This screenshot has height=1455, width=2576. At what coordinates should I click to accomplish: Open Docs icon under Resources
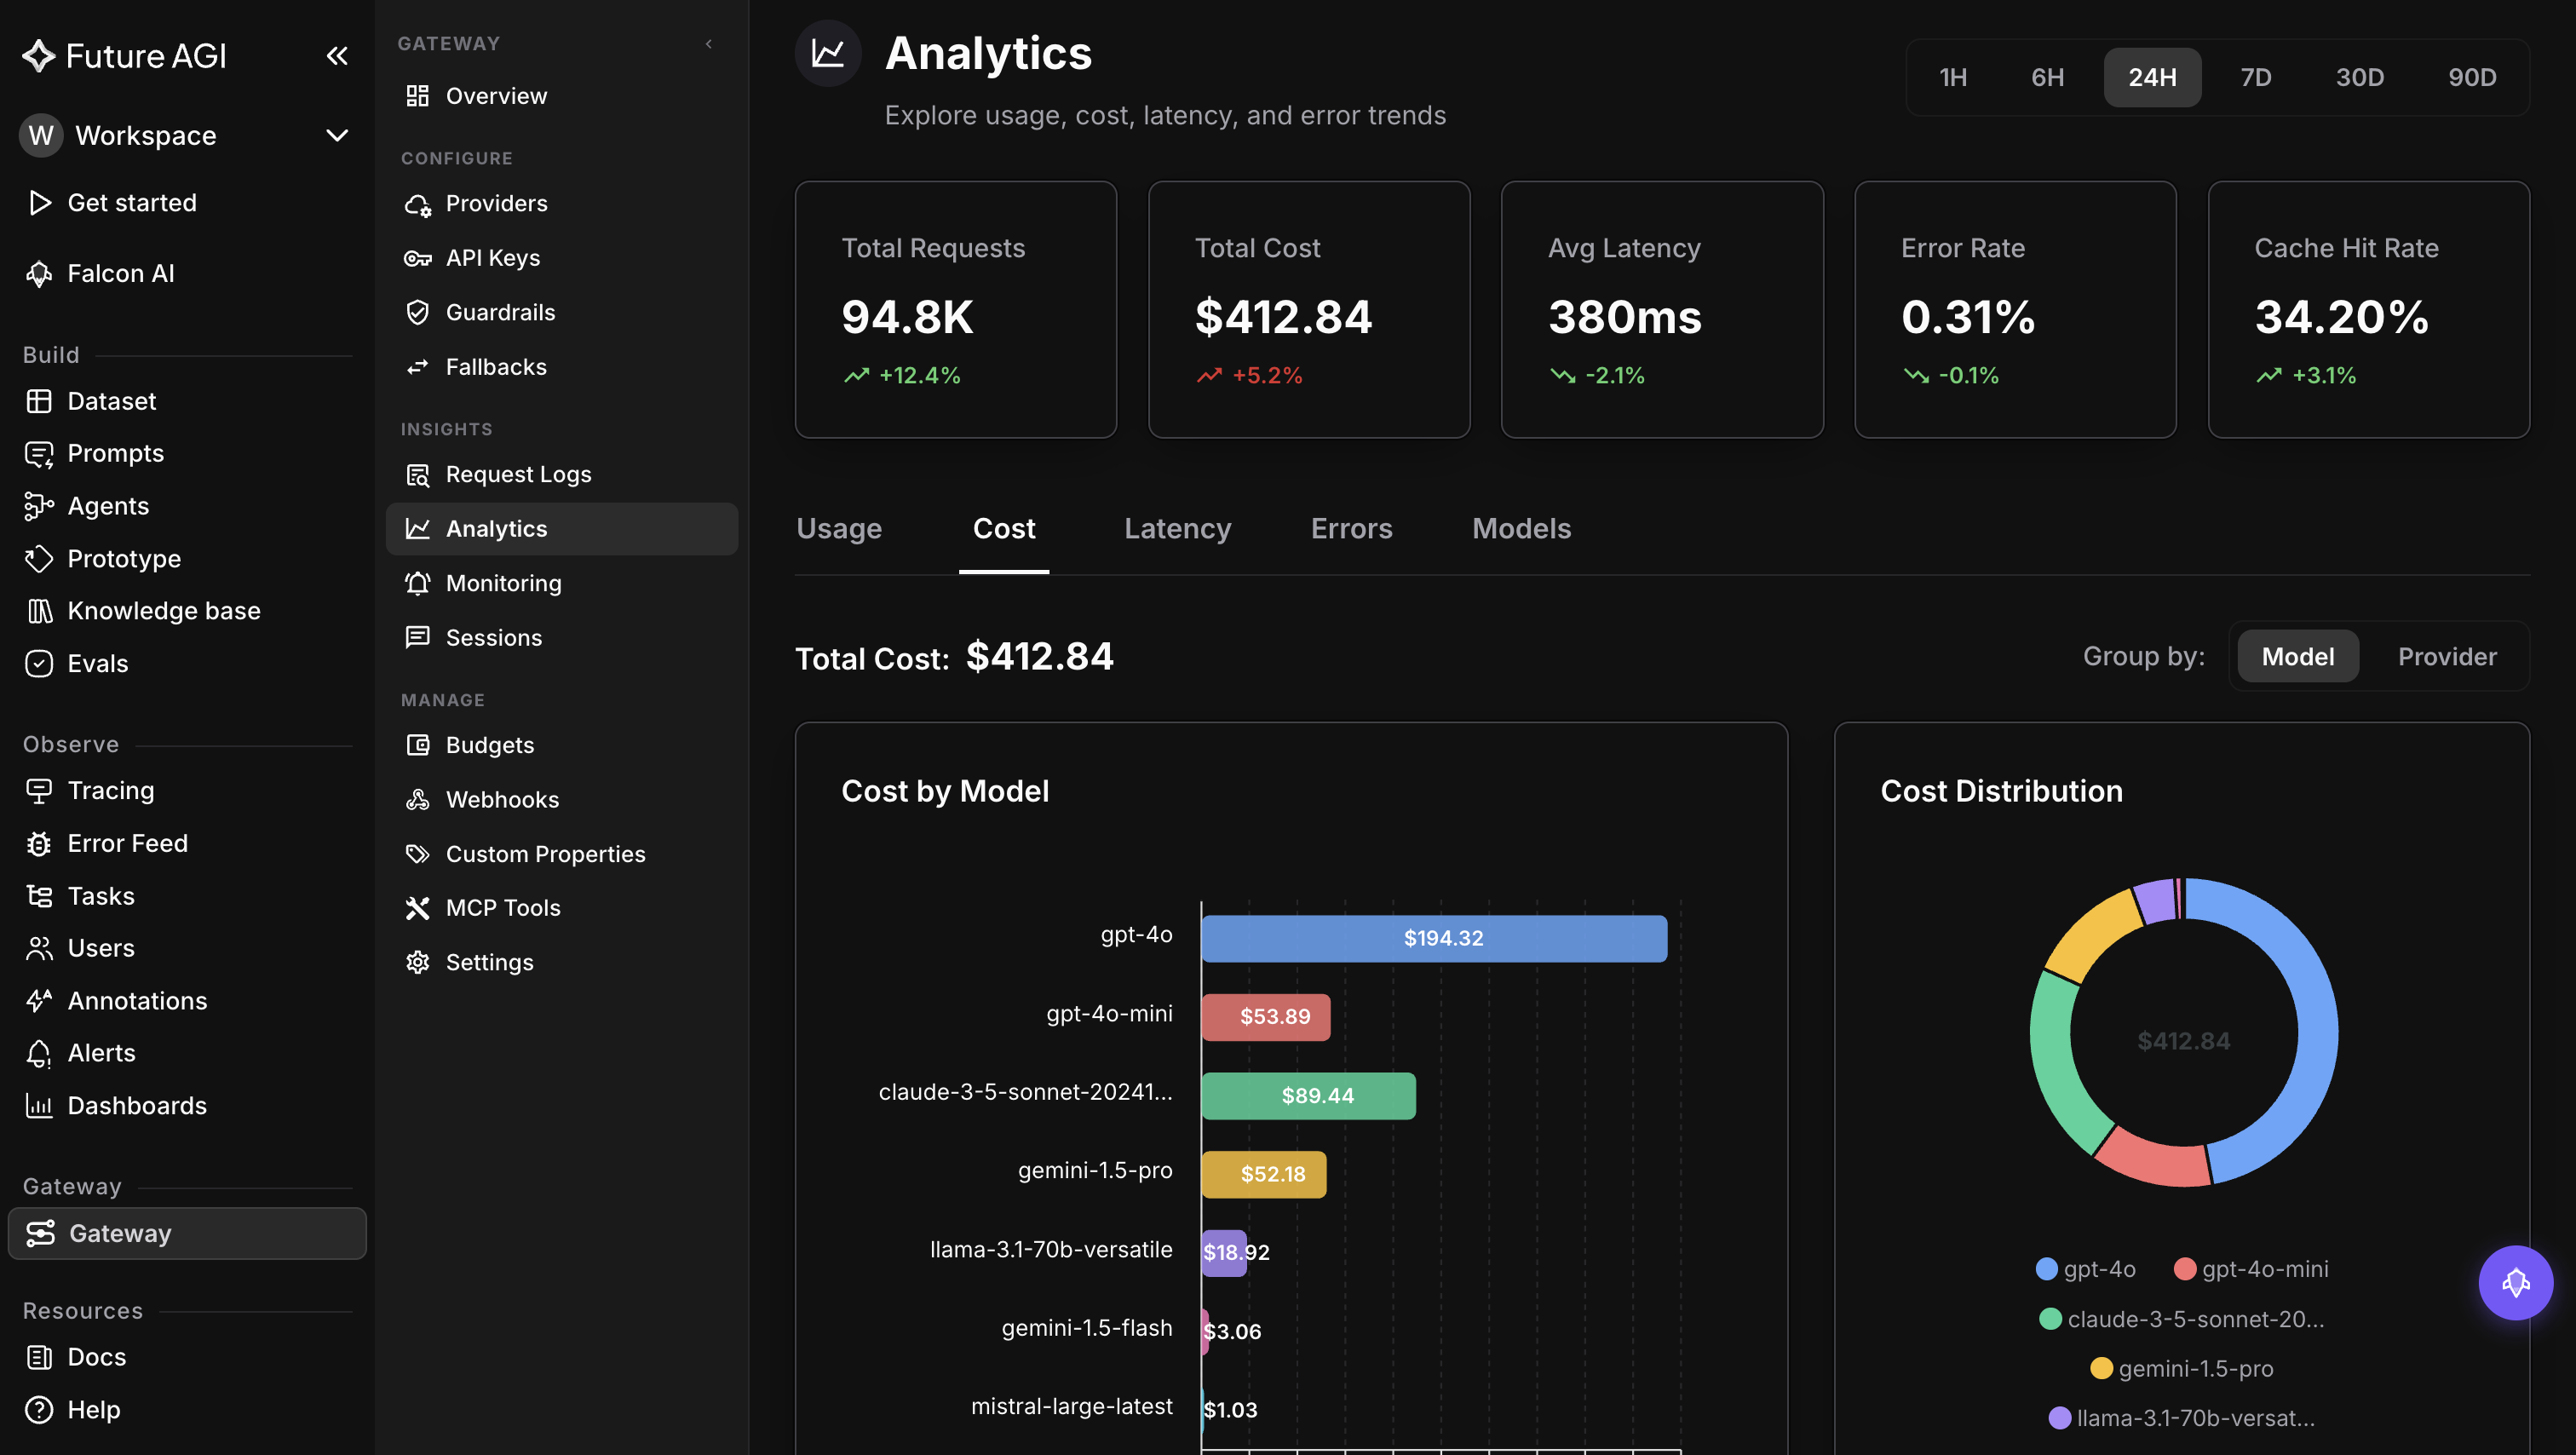click(39, 1357)
